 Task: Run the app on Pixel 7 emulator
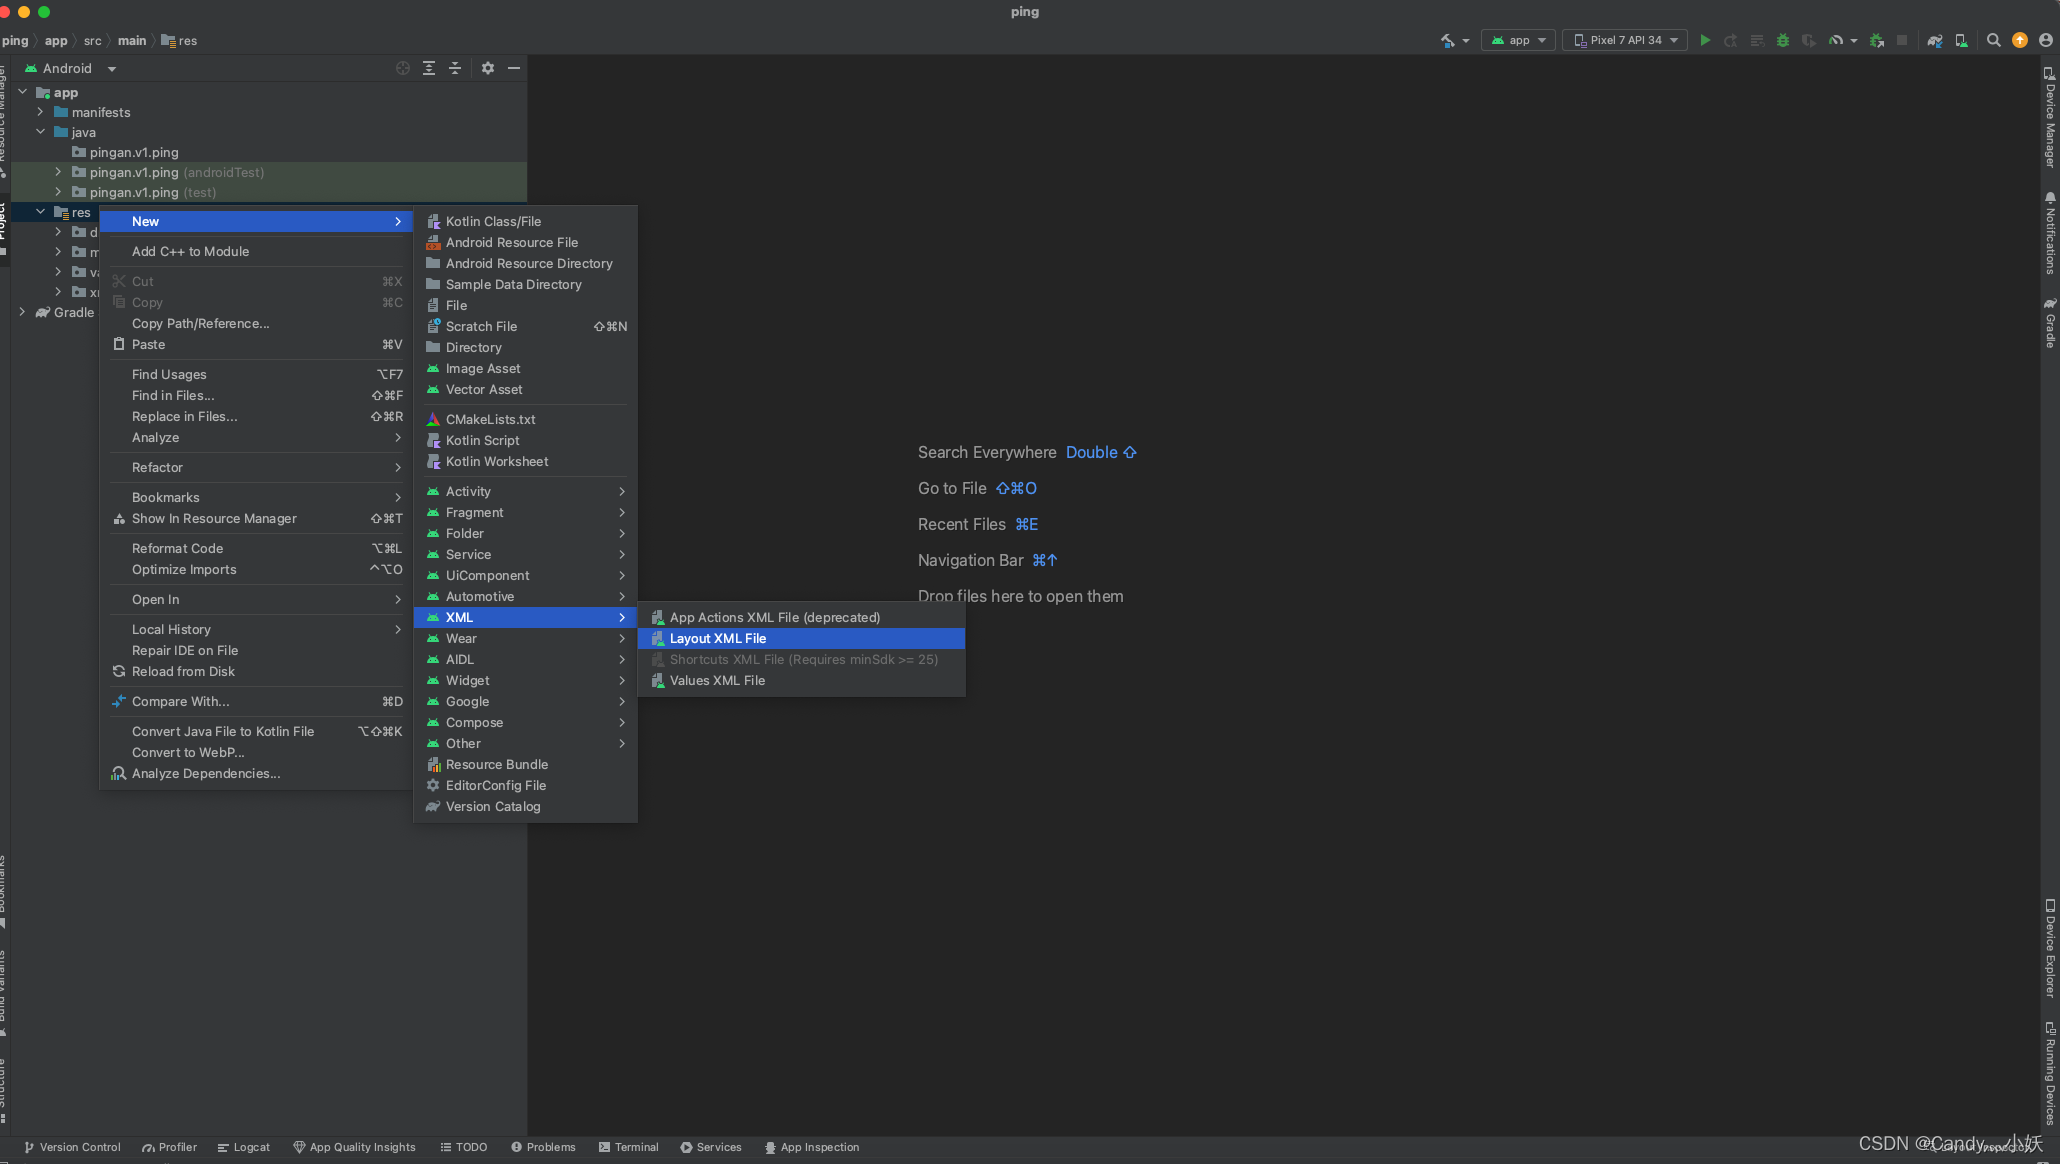[x=1705, y=40]
